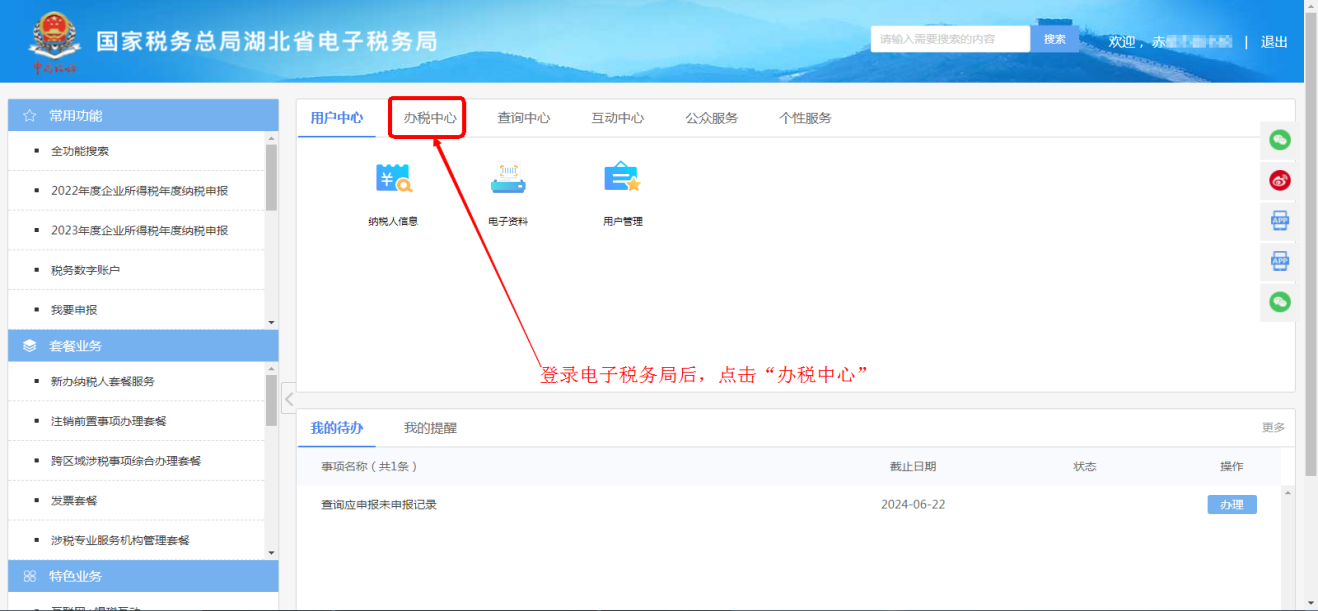Open 新办纳税人套餐服务
Image resolution: width=1318 pixels, height=611 pixels.
[x=103, y=381]
